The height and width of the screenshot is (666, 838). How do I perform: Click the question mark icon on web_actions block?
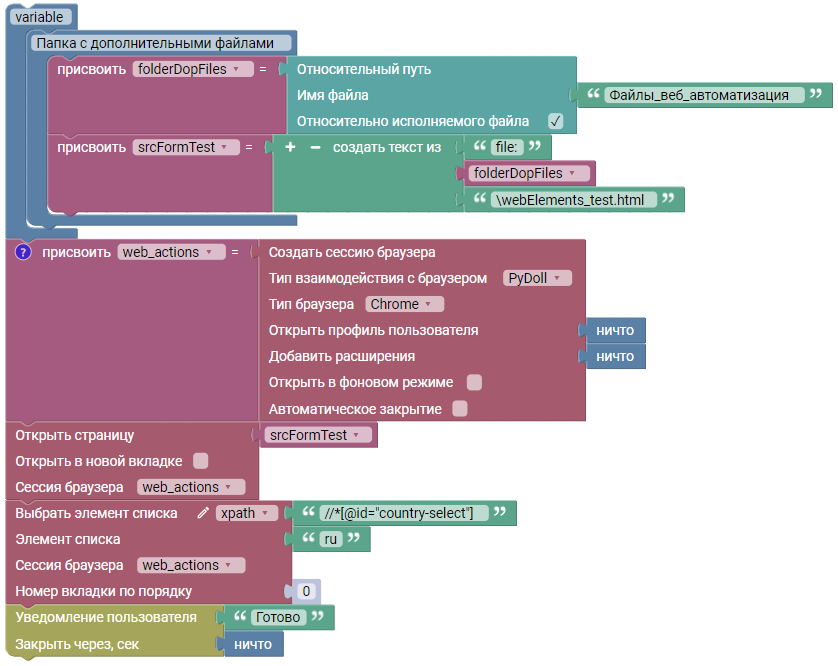pos(24,252)
